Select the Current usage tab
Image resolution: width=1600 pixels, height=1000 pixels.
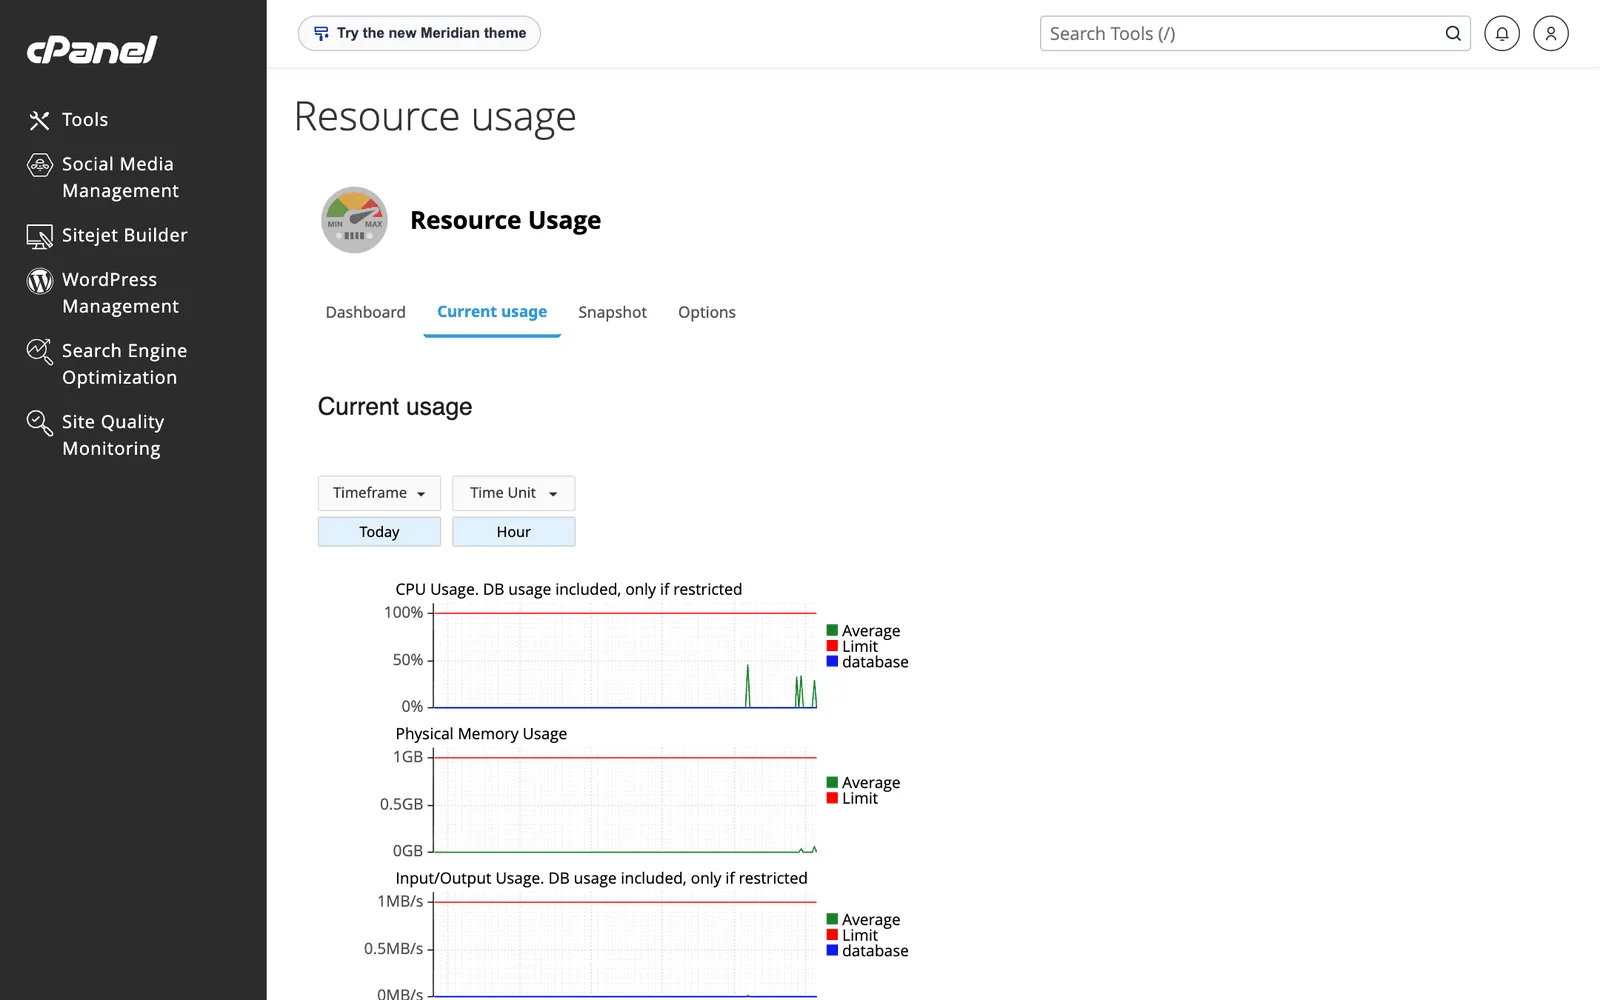coord(492,312)
